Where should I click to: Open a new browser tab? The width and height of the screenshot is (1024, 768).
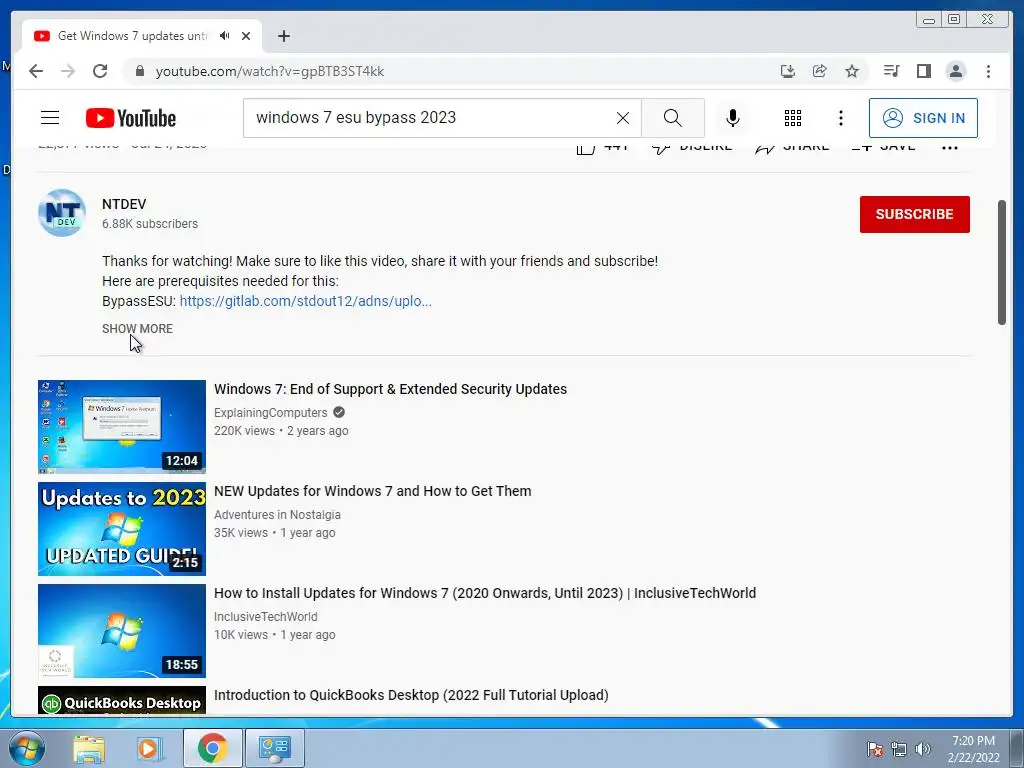[283, 36]
